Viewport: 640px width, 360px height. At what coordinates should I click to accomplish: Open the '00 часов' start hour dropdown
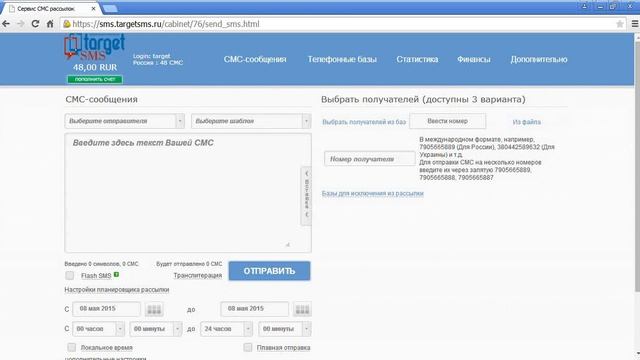click(x=98, y=329)
